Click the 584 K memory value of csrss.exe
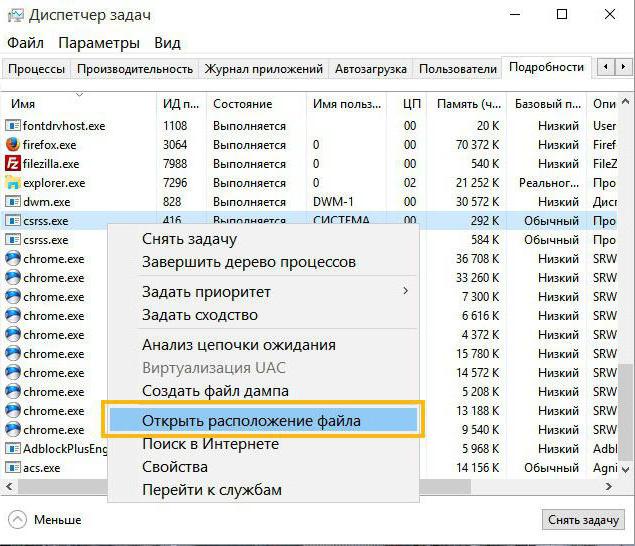635x546 pixels. point(485,240)
